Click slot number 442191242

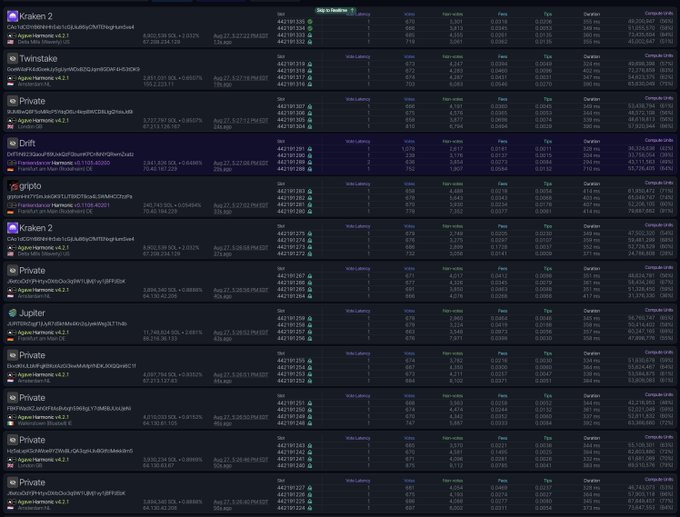(x=291, y=452)
